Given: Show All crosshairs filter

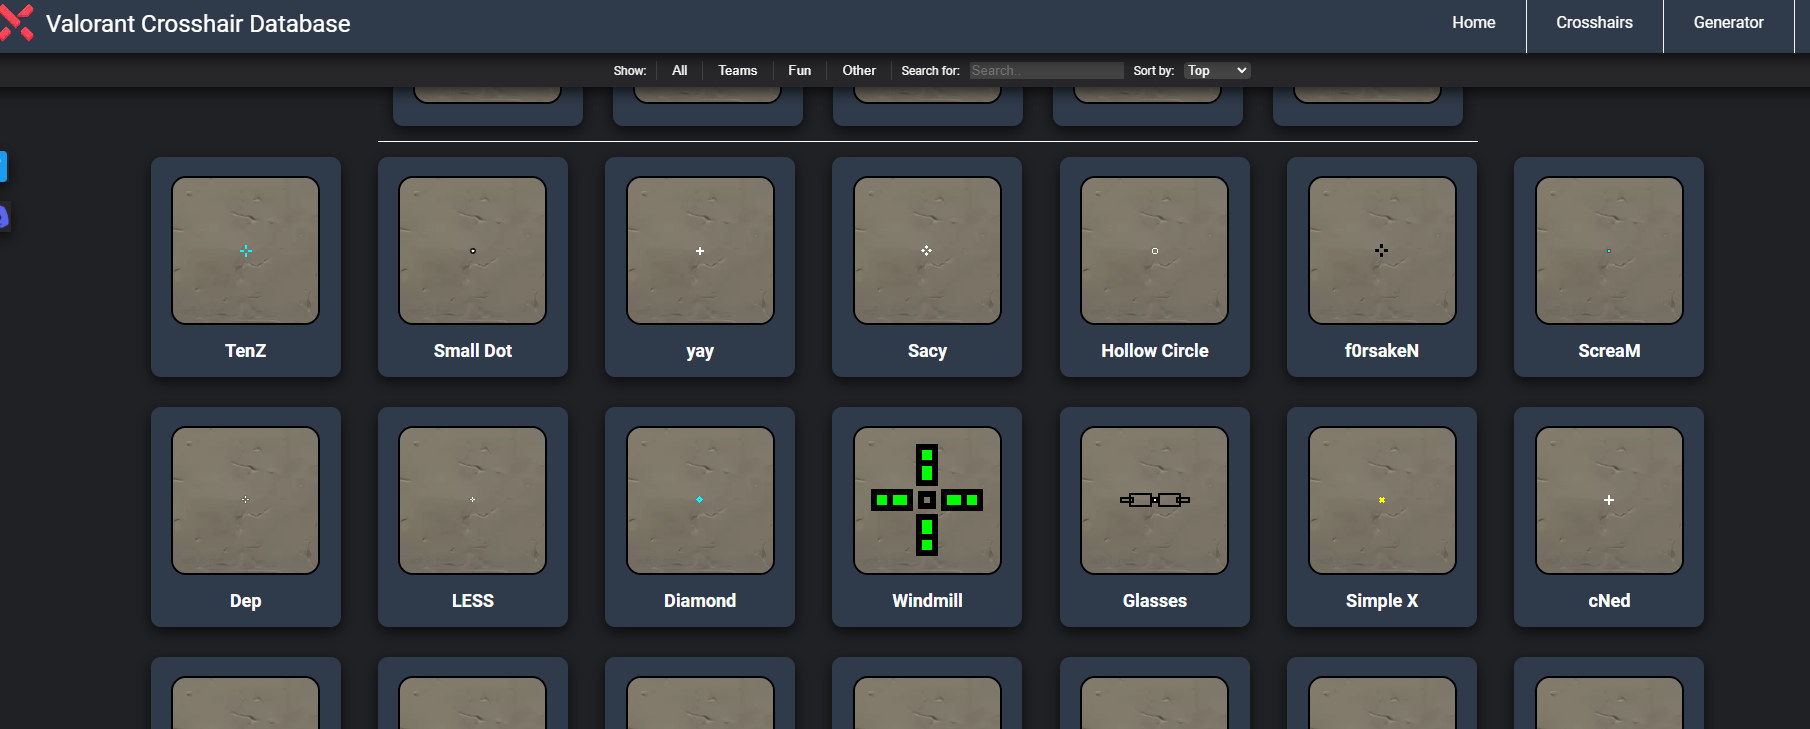Looking at the screenshot, I should 680,70.
